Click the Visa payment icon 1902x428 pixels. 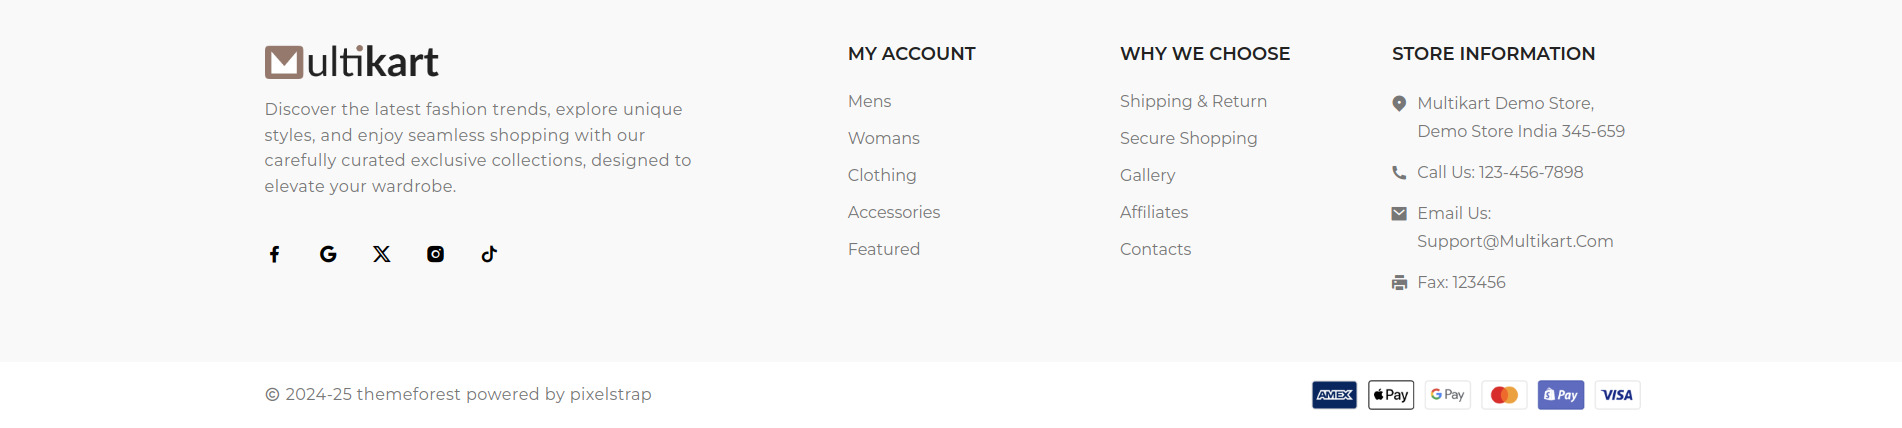pos(1617,395)
